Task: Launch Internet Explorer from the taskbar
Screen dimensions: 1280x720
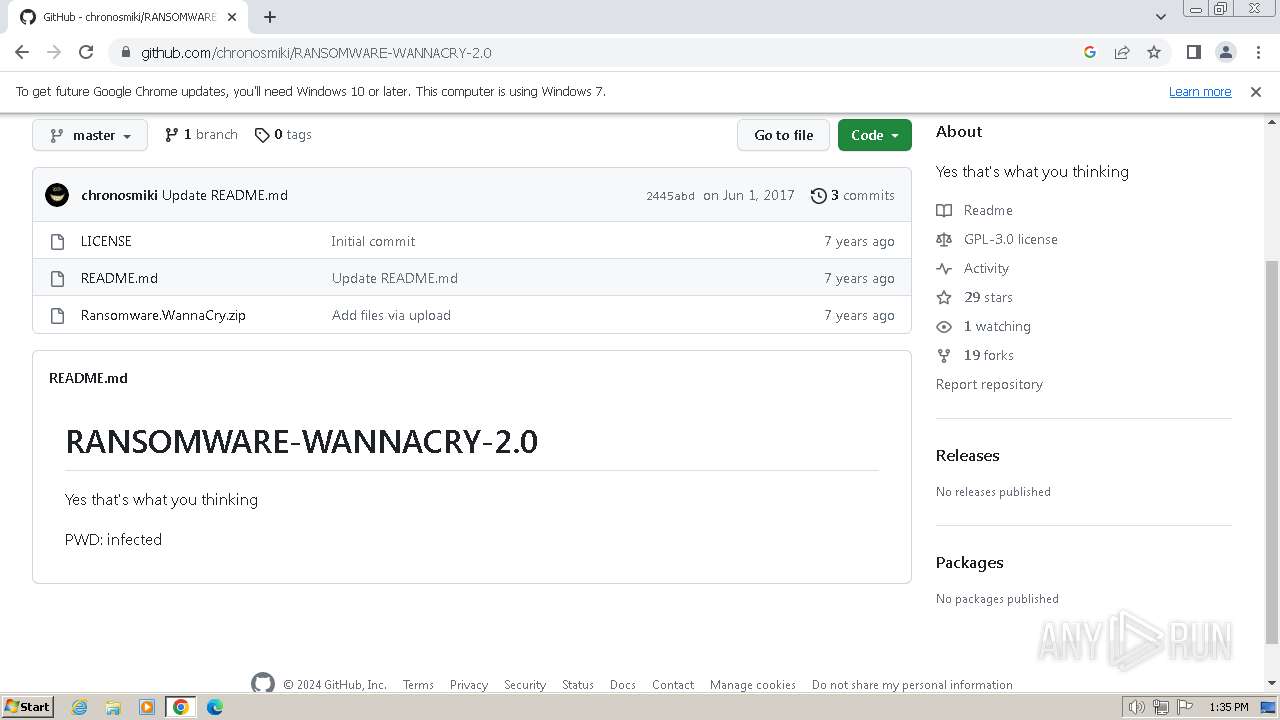Action: 80,707
